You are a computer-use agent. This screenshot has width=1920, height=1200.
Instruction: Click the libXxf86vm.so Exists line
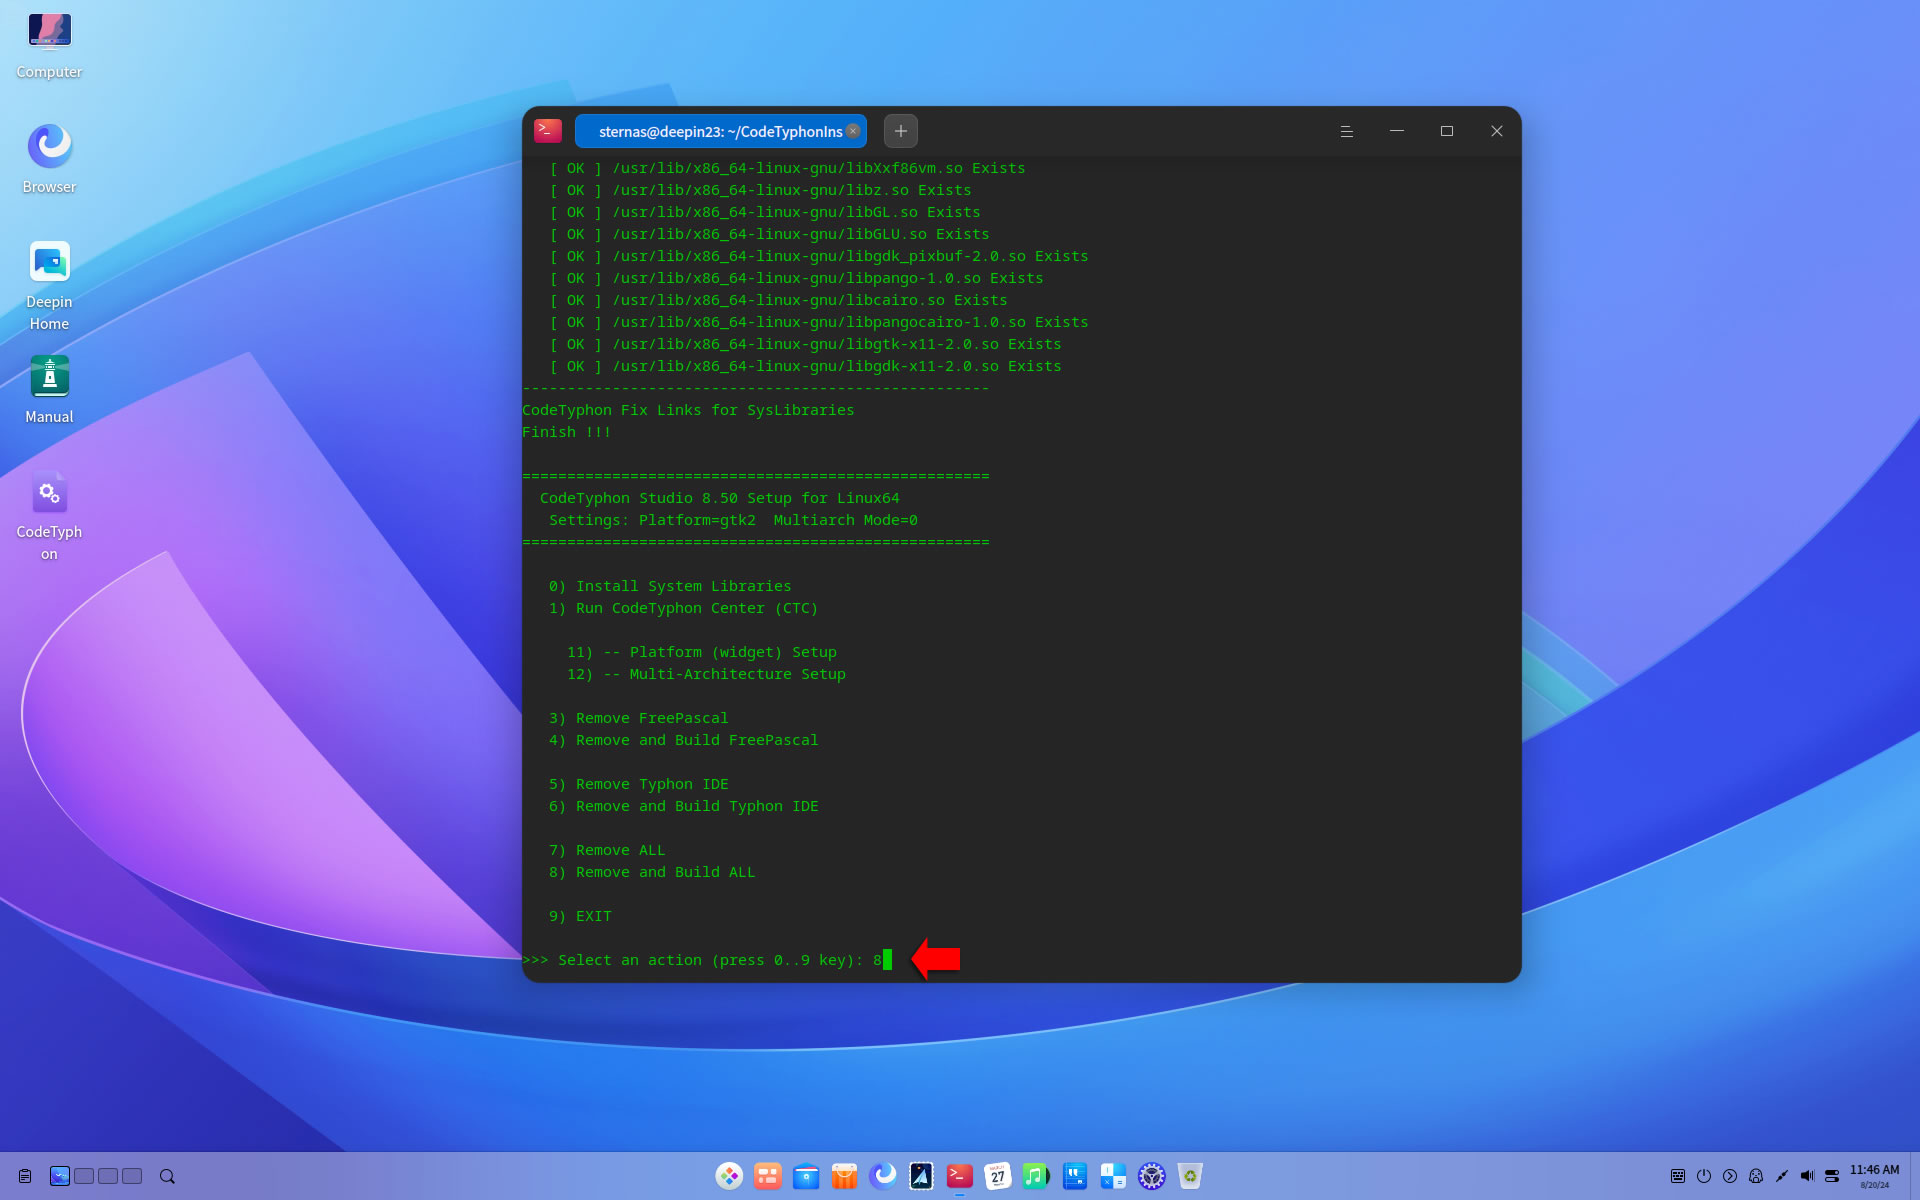[x=787, y=168]
